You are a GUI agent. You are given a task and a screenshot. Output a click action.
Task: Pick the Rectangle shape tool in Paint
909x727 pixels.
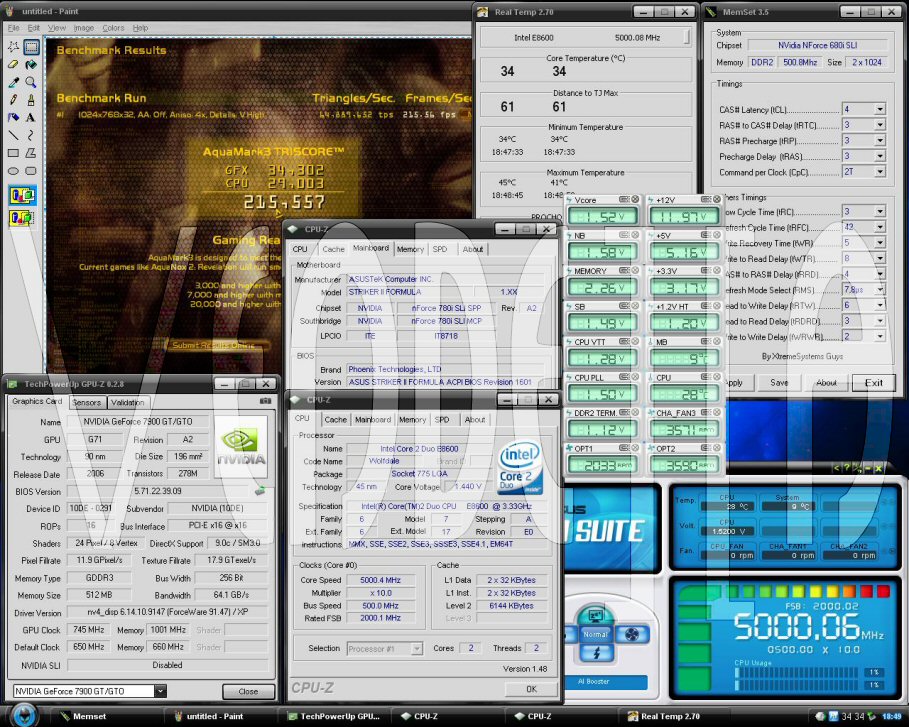click(x=13, y=153)
